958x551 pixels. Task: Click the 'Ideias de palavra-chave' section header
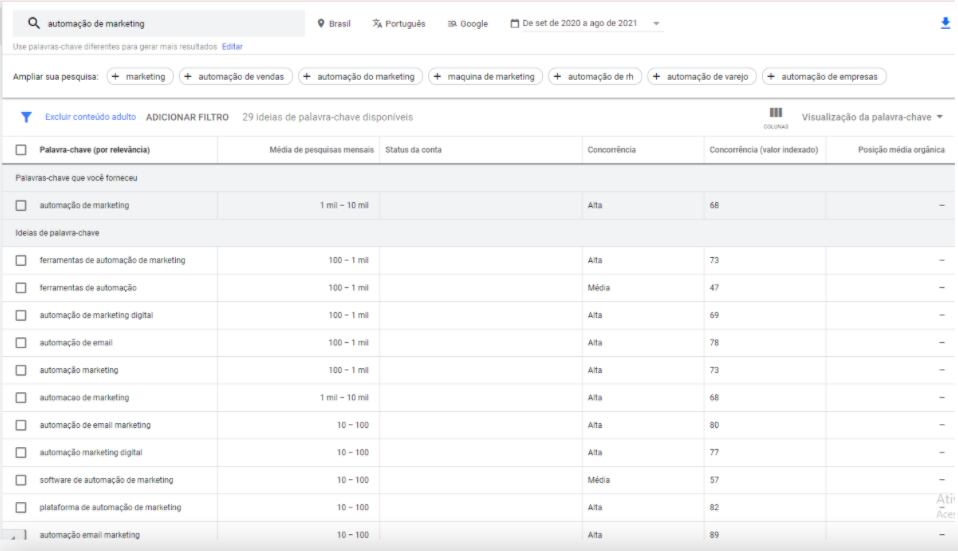tap(57, 233)
